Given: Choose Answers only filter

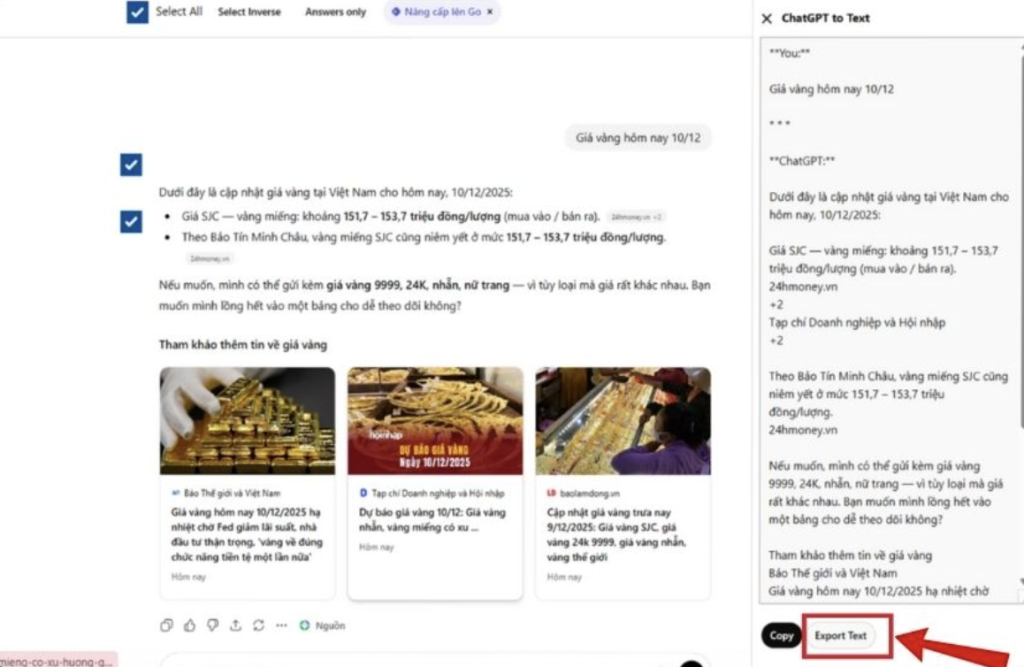Looking at the screenshot, I should (x=335, y=12).
